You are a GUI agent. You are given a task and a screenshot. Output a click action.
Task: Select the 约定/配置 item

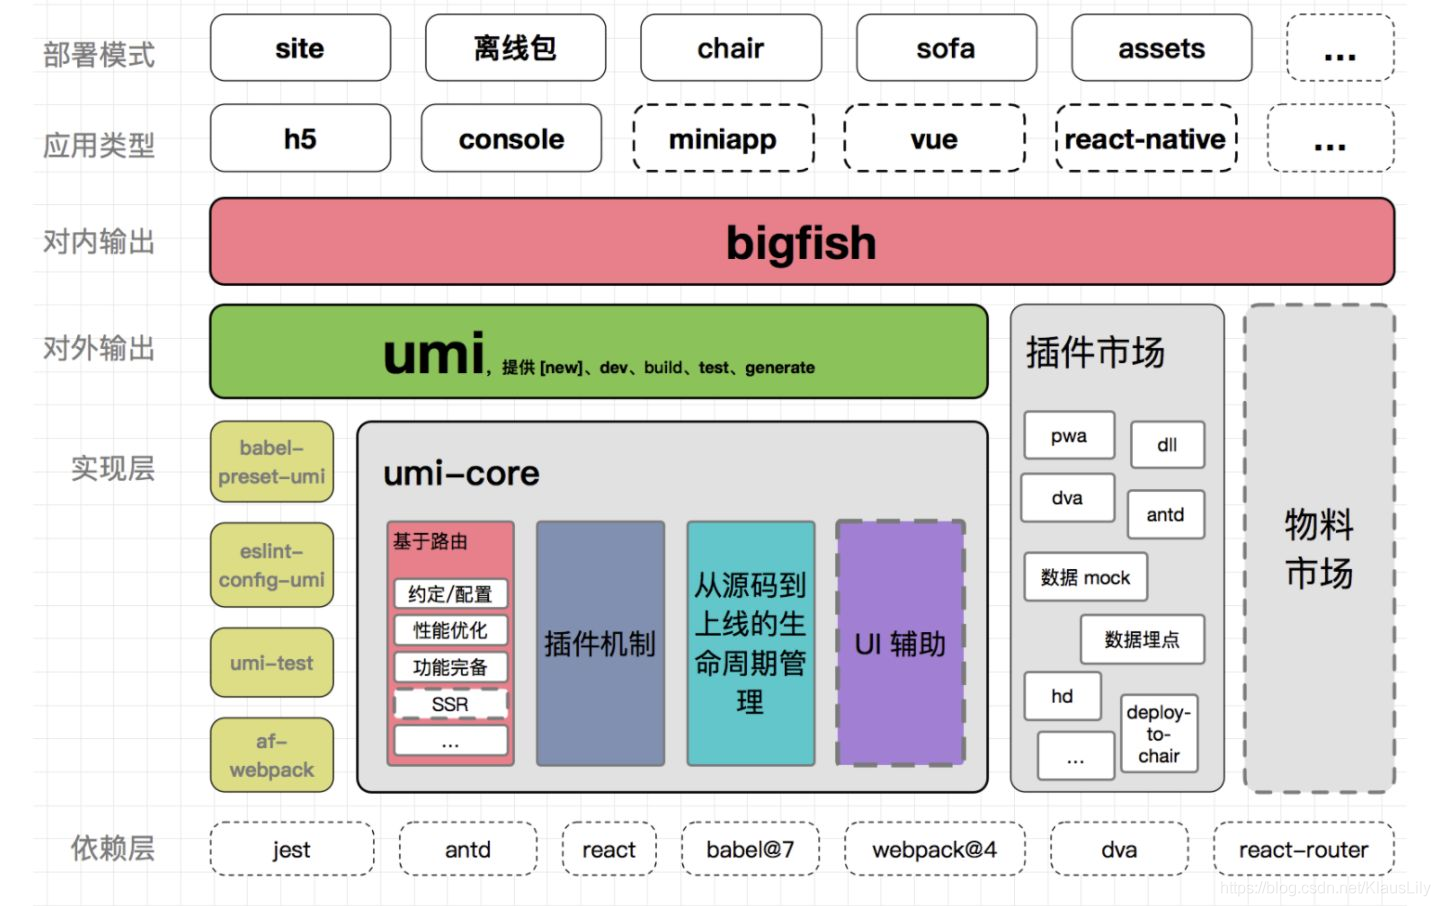451,594
